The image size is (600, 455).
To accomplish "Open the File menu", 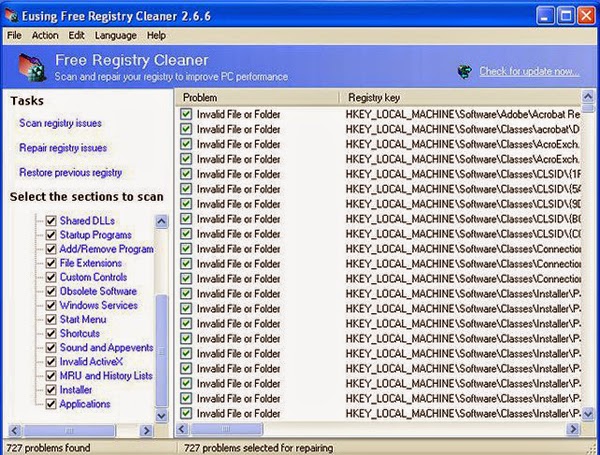I will pyautogui.click(x=14, y=36).
